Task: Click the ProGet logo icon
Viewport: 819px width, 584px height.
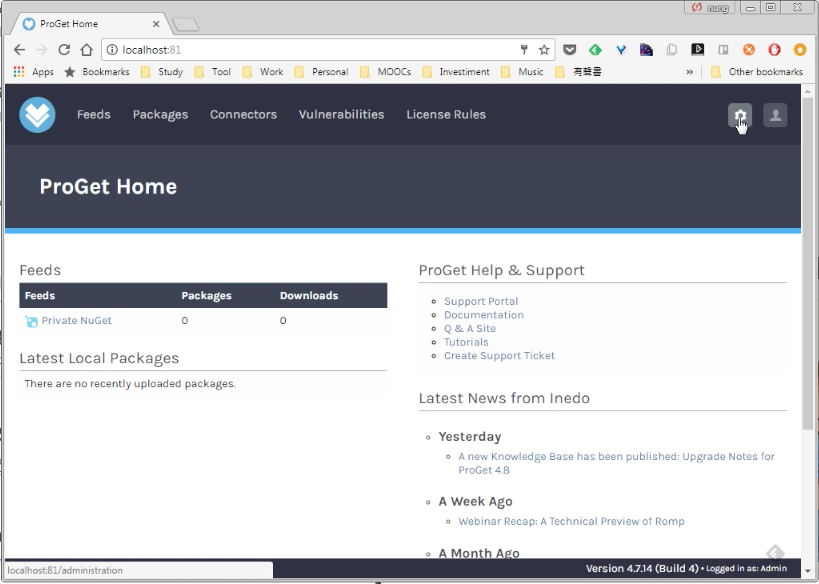Action: tap(37, 115)
